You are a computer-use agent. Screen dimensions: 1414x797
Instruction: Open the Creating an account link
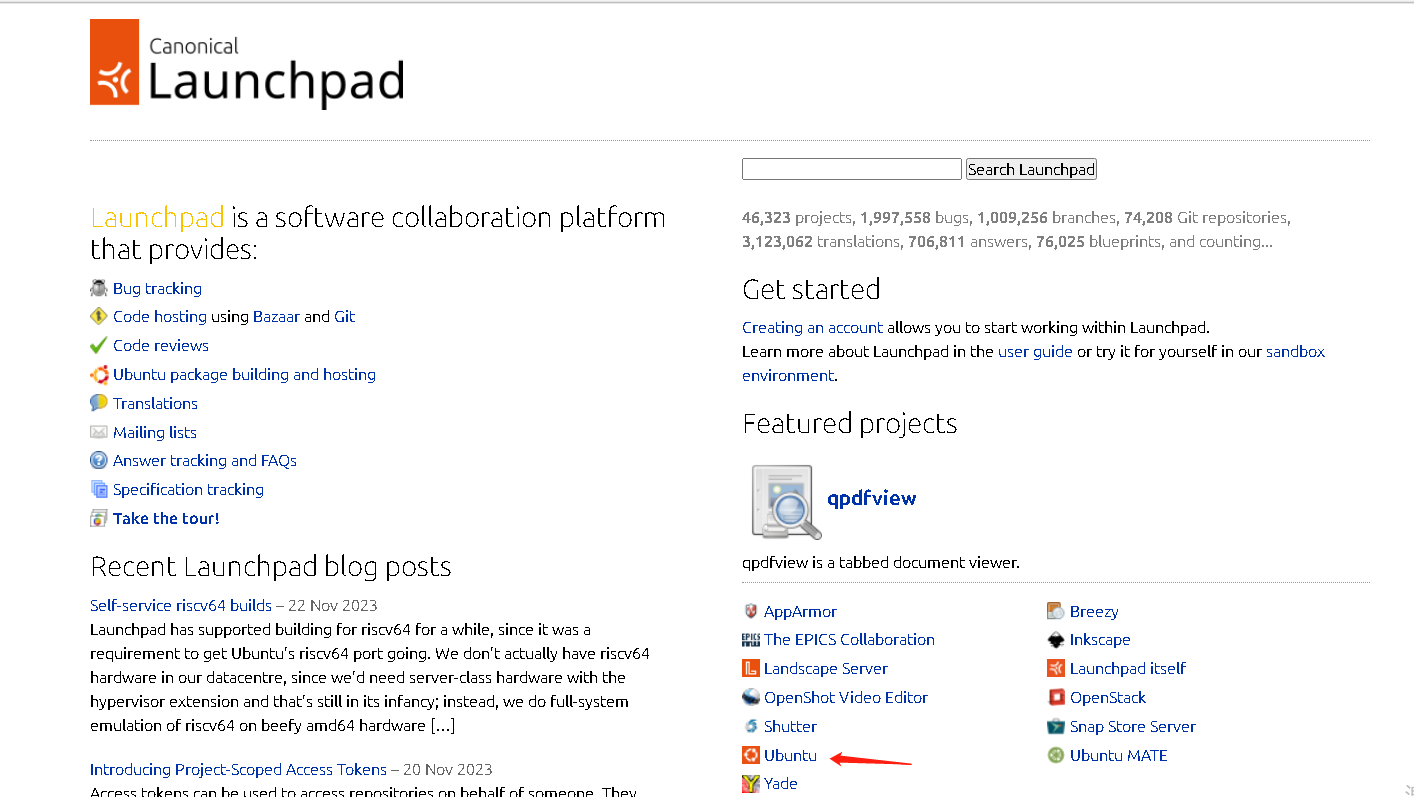pyautogui.click(x=812, y=327)
